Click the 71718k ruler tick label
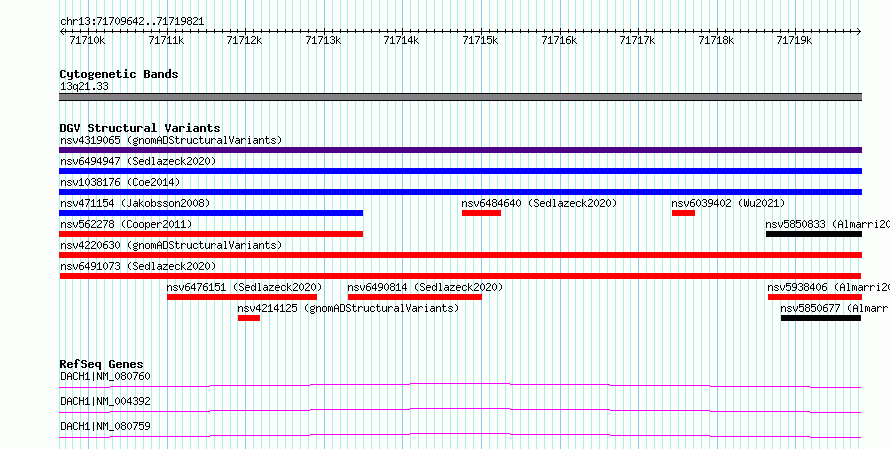Viewport: 890px width, 449px height. coord(716,41)
